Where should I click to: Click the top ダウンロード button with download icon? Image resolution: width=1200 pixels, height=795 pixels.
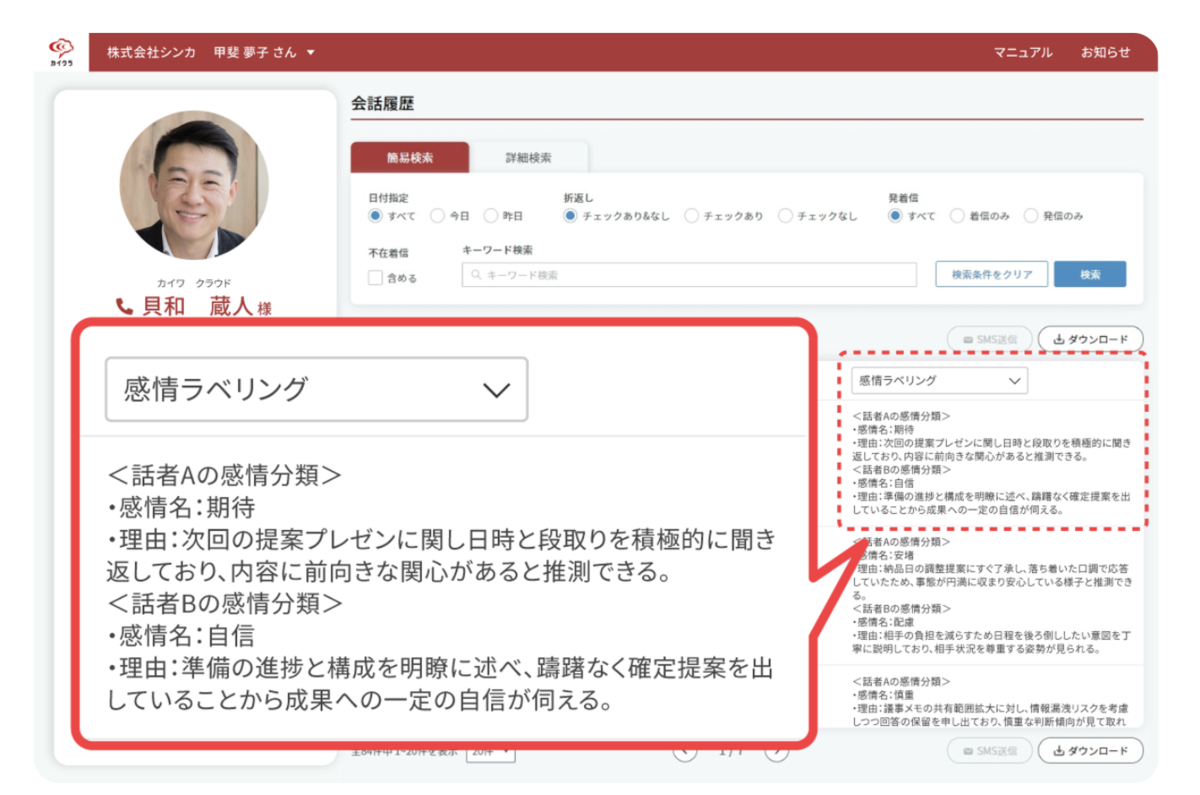coord(1090,340)
